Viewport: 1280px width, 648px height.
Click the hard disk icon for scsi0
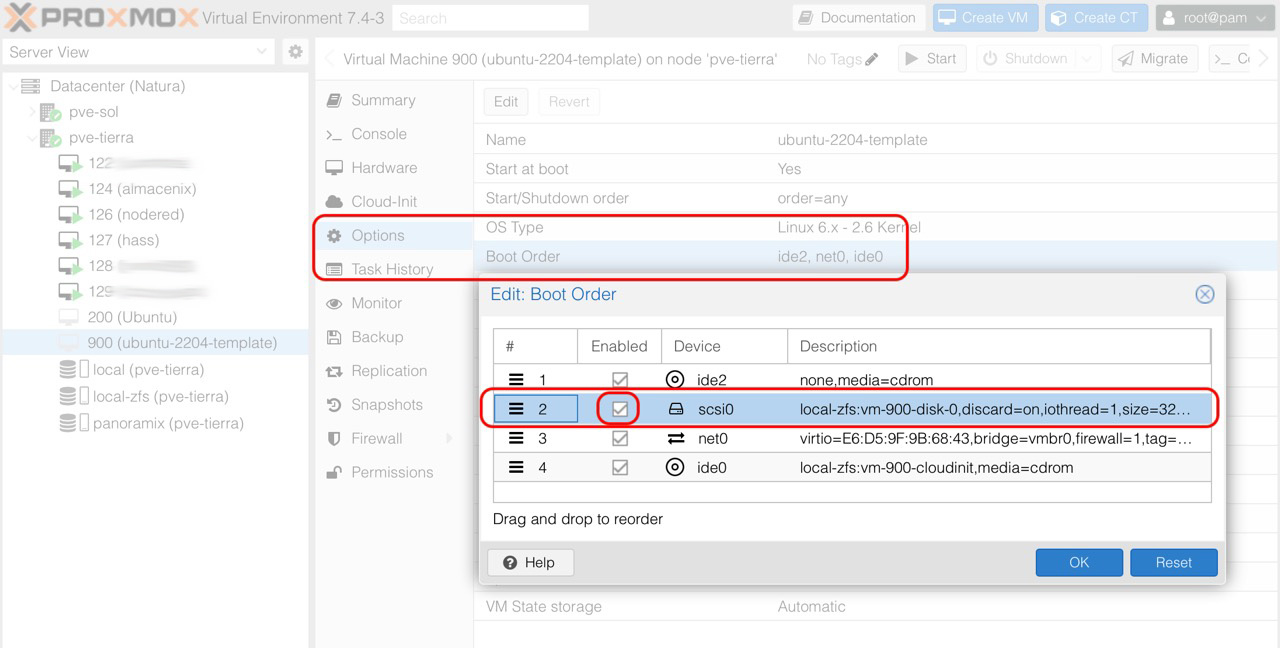pos(675,409)
